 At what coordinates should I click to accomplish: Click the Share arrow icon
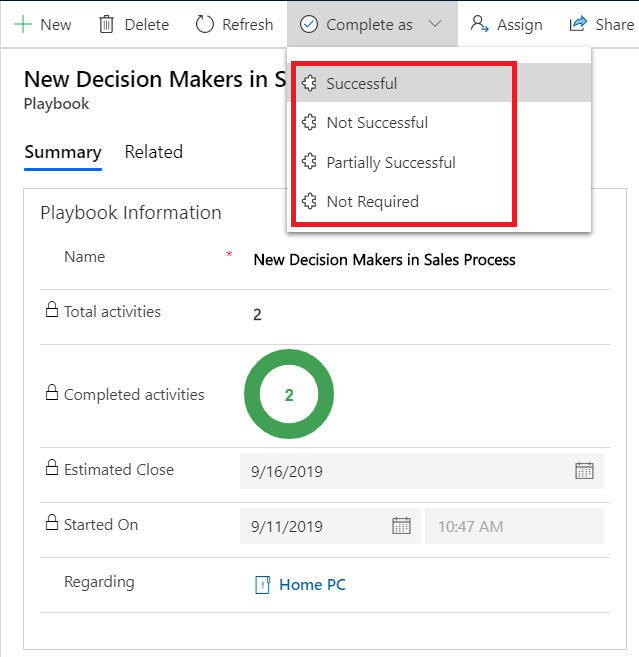pos(578,24)
